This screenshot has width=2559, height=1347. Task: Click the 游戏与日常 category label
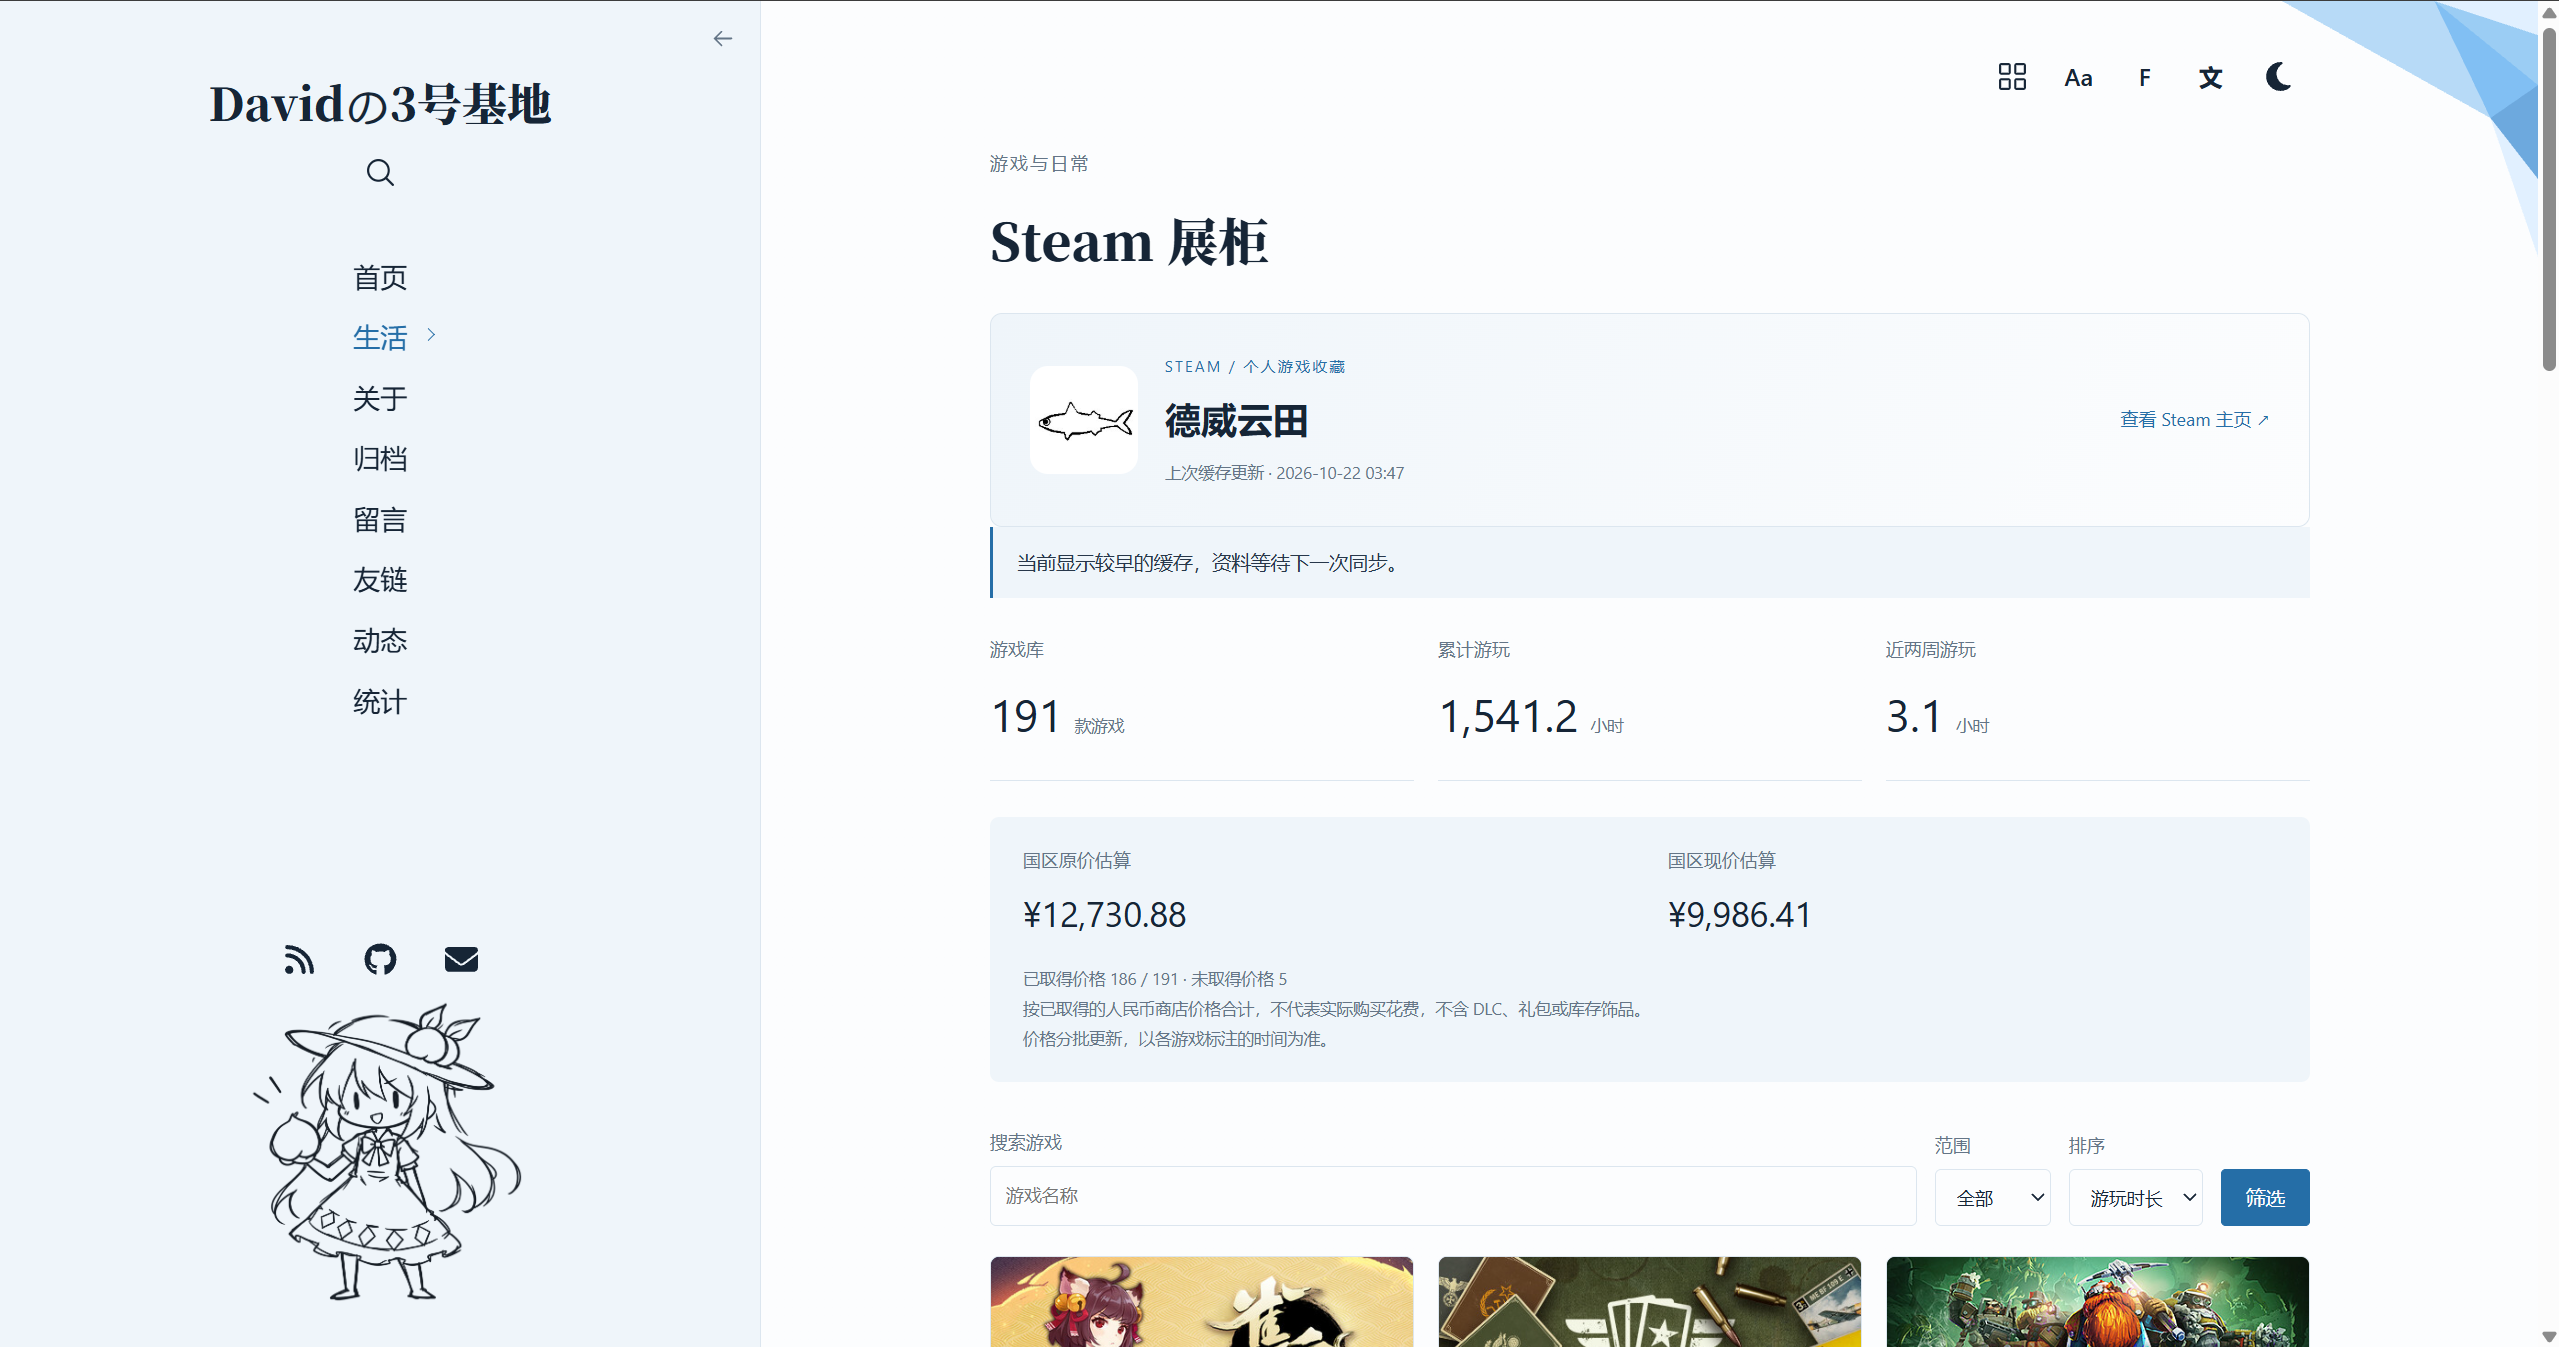1039,163
